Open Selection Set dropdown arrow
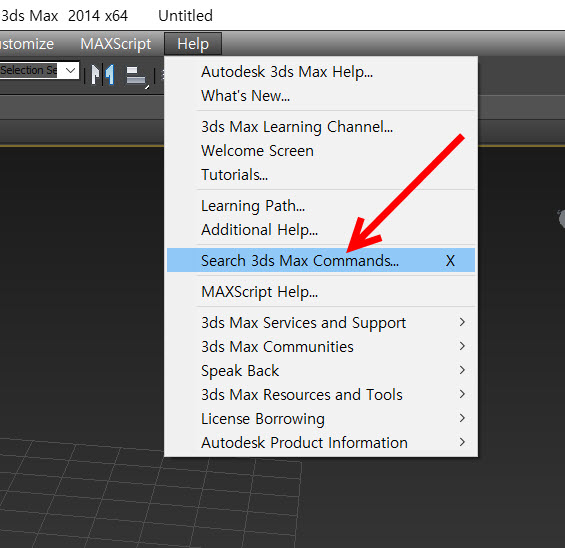Image resolution: width=565 pixels, height=548 pixels. pos(71,70)
